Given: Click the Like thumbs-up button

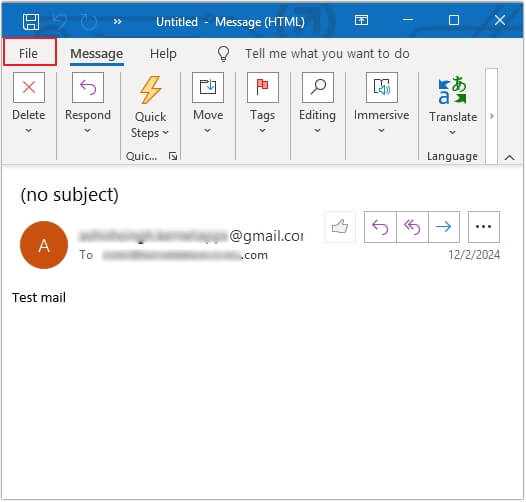Looking at the screenshot, I should click(340, 227).
